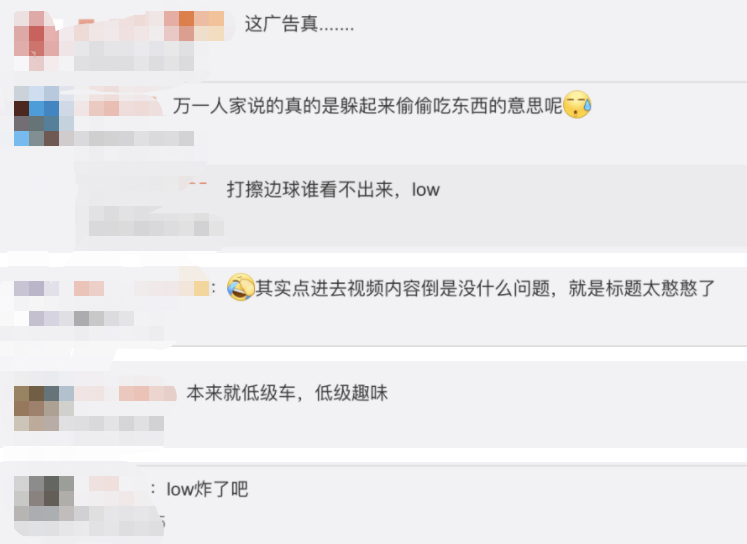Open the blue avatar beside "万一人家说的" comment
This screenshot has width=747, height=544.
click(37, 116)
